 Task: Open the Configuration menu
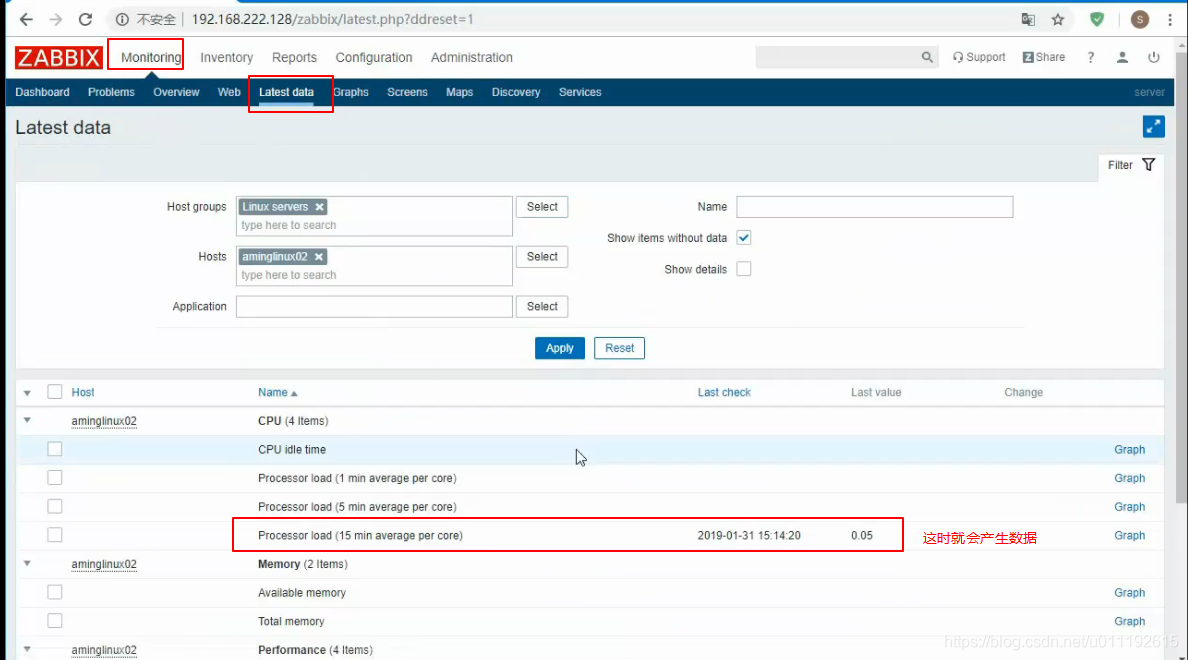point(374,58)
